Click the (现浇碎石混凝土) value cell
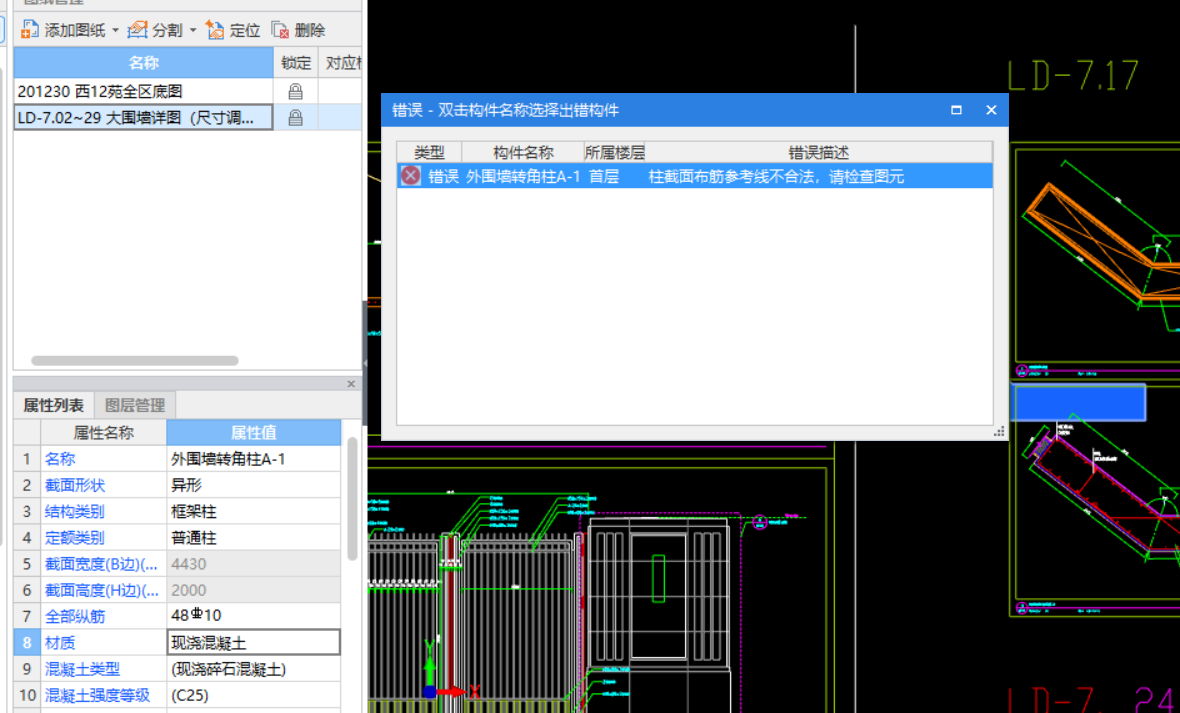Image resolution: width=1180 pixels, height=713 pixels. pos(254,669)
